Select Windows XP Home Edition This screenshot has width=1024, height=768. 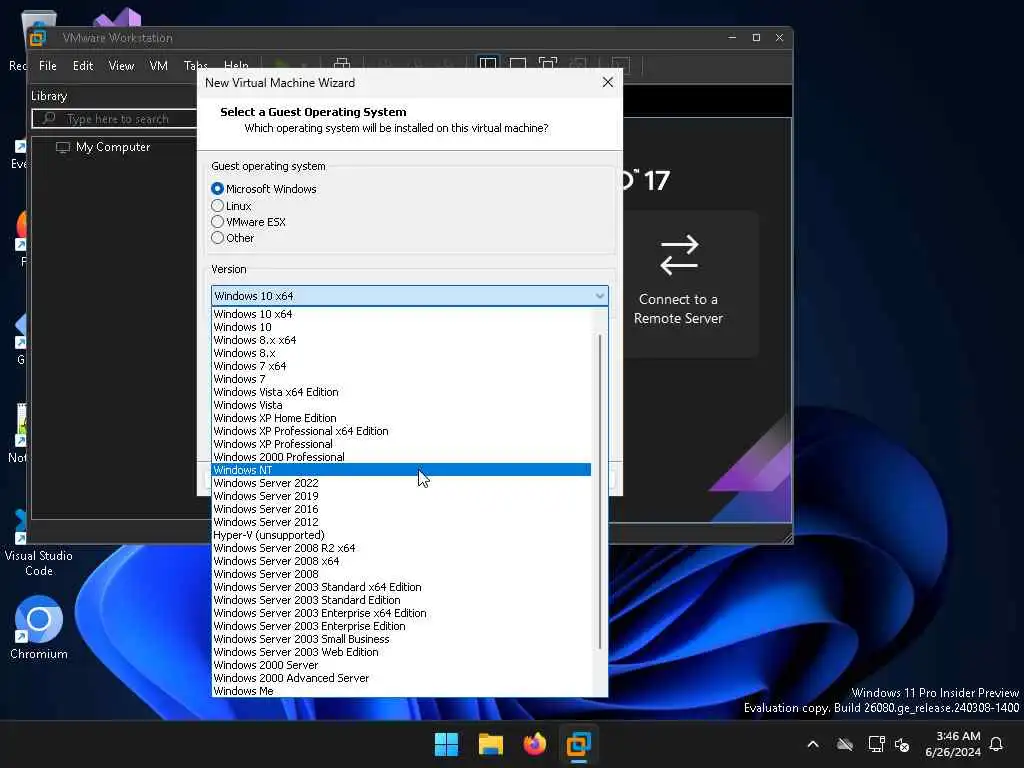pyautogui.click(x=402, y=418)
